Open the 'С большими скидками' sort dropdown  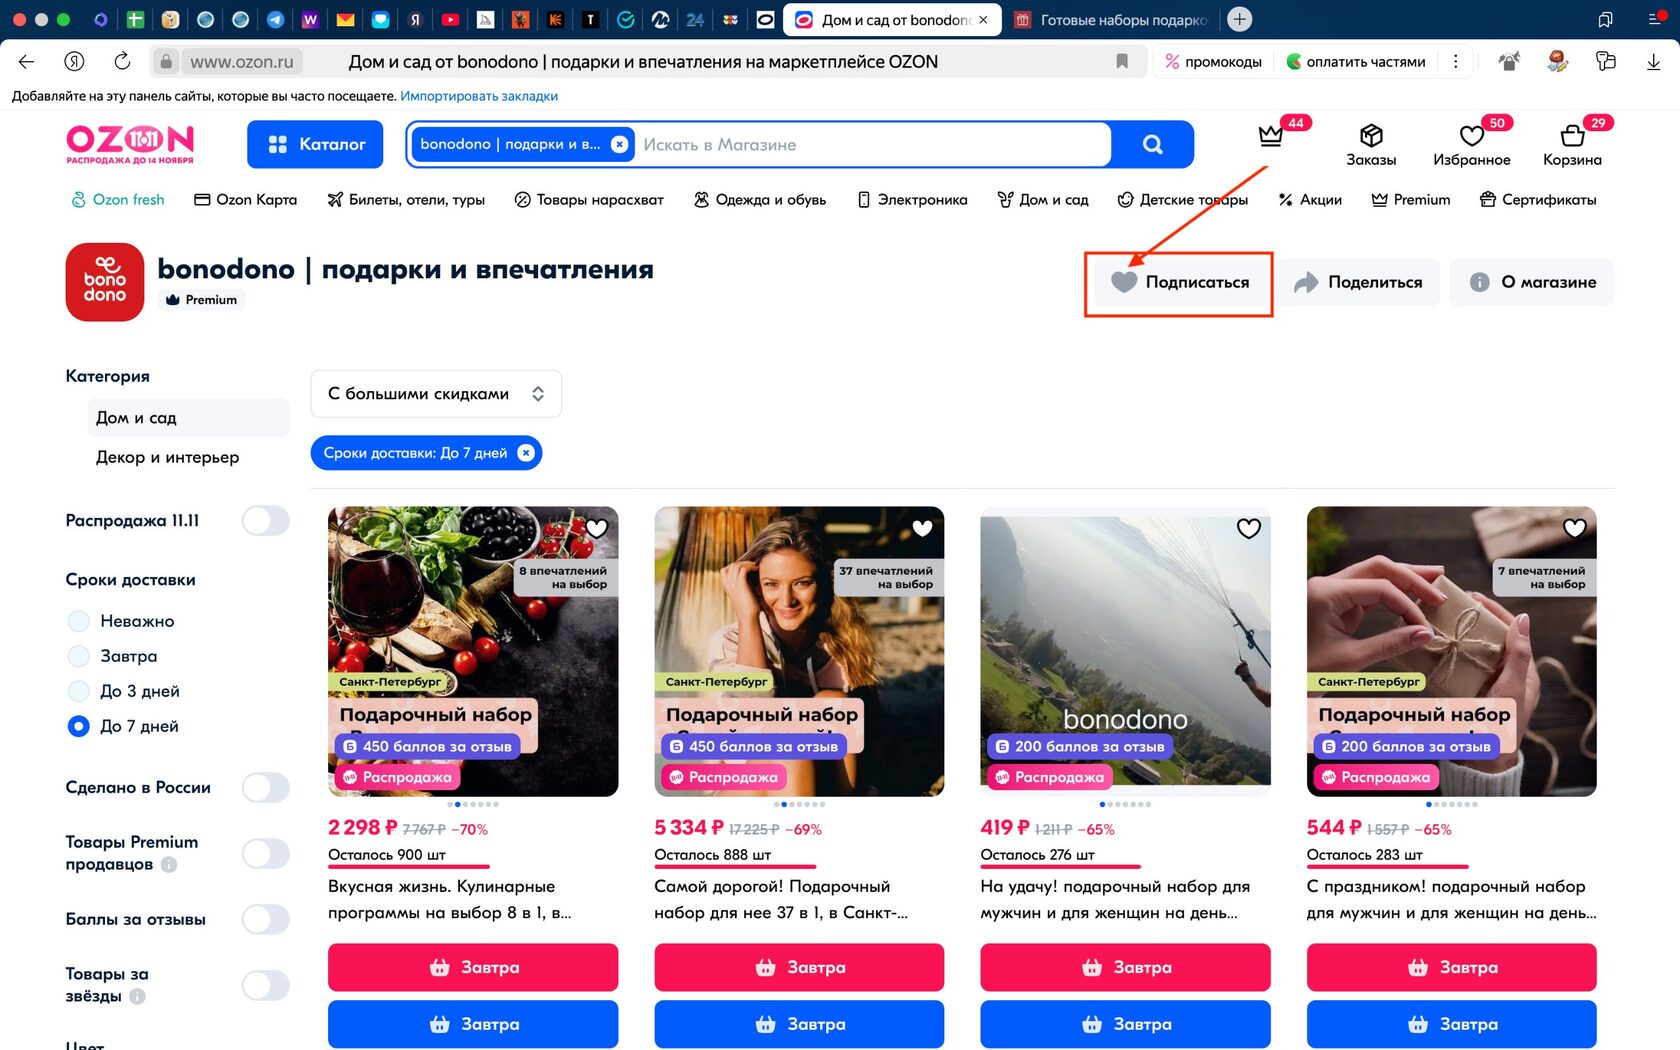(x=436, y=394)
